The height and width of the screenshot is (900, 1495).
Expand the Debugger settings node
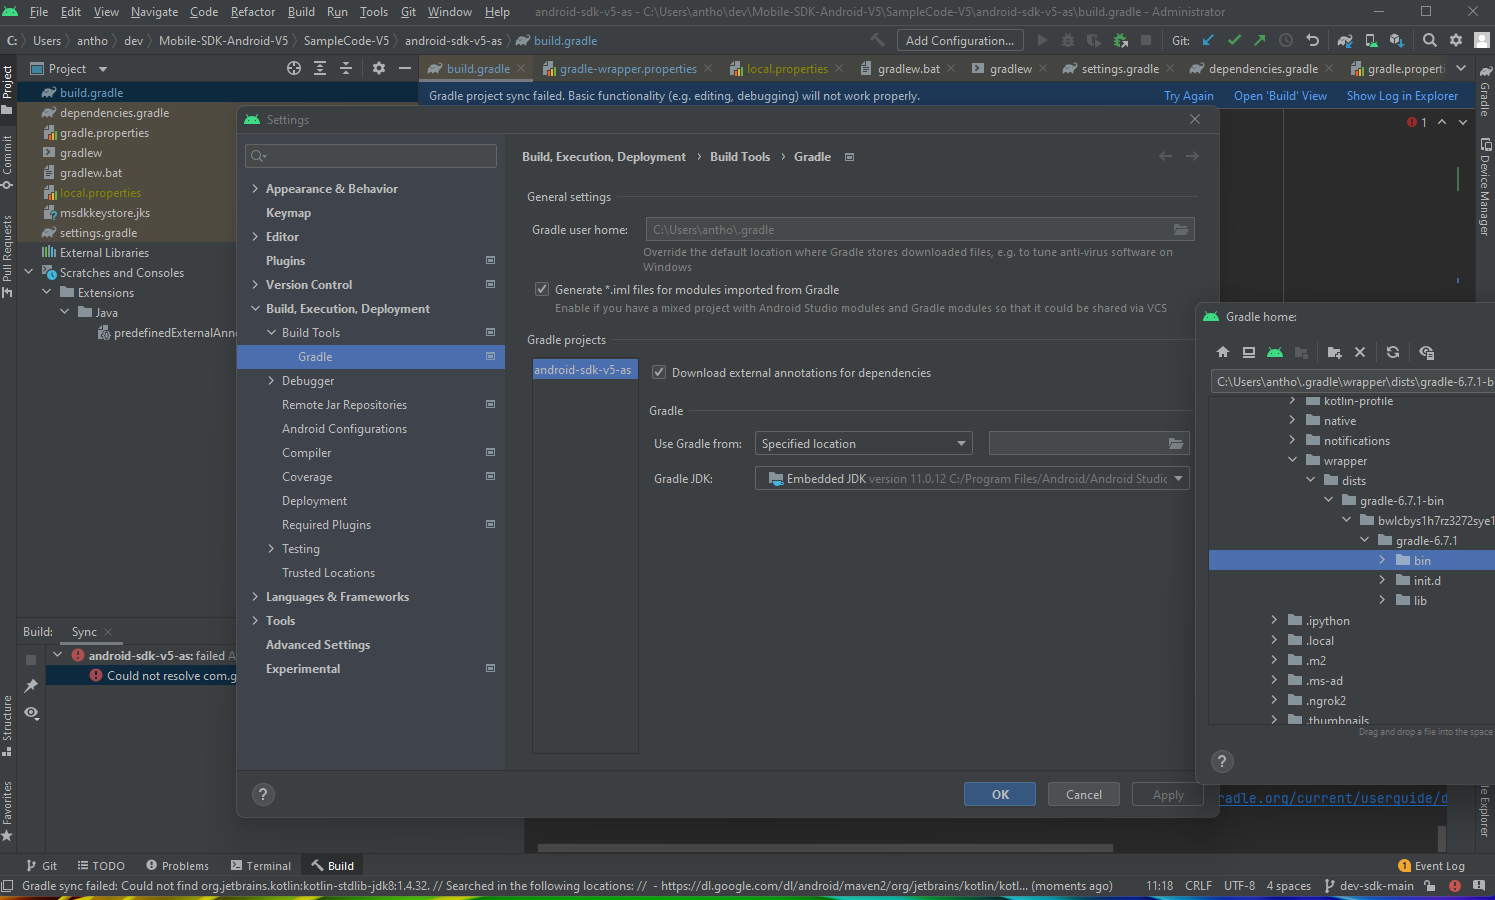click(x=271, y=381)
